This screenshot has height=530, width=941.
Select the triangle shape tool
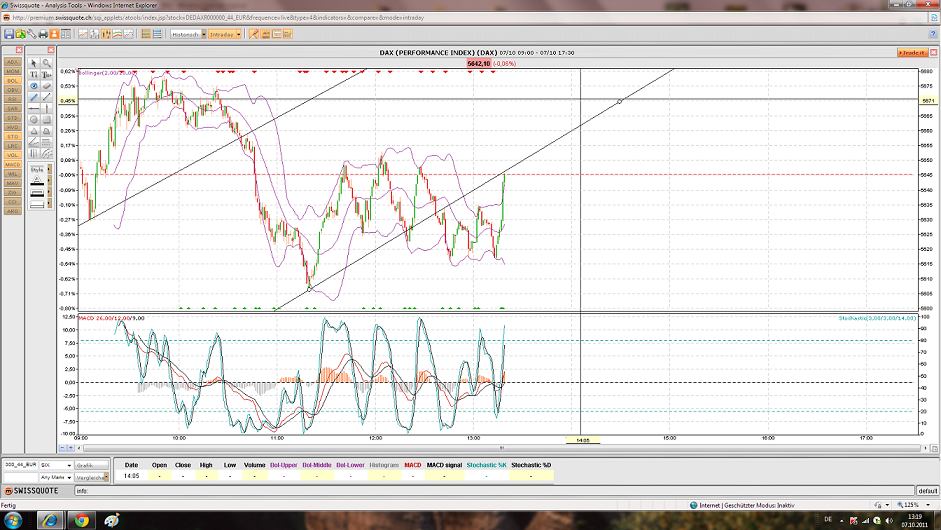[34, 131]
